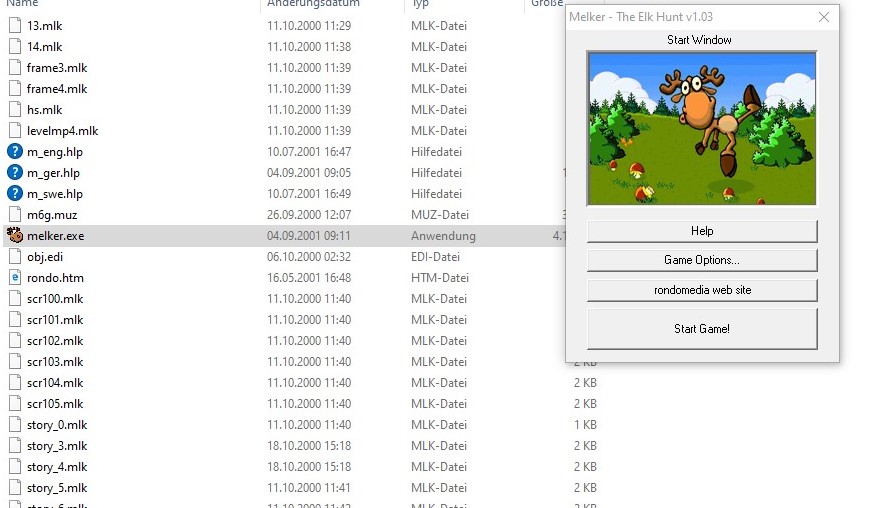Image resolution: width=871 pixels, height=508 pixels.
Task: Select file name melker.exe
Action: [56, 236]
